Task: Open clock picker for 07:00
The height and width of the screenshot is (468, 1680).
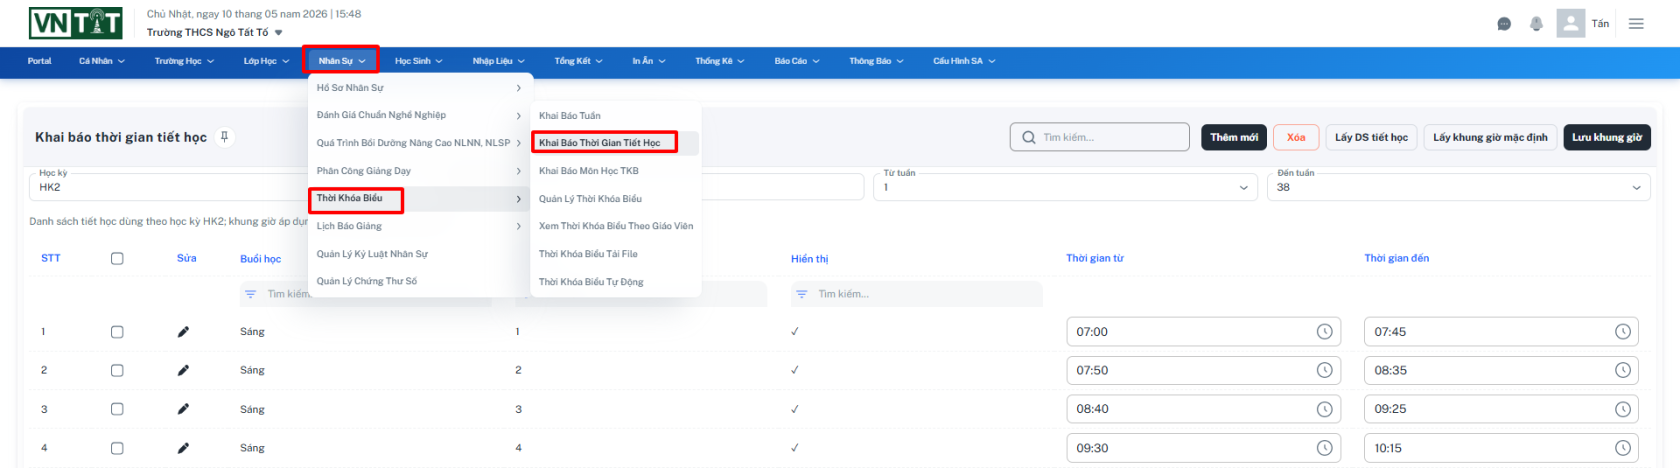Action: point(1324,332)
